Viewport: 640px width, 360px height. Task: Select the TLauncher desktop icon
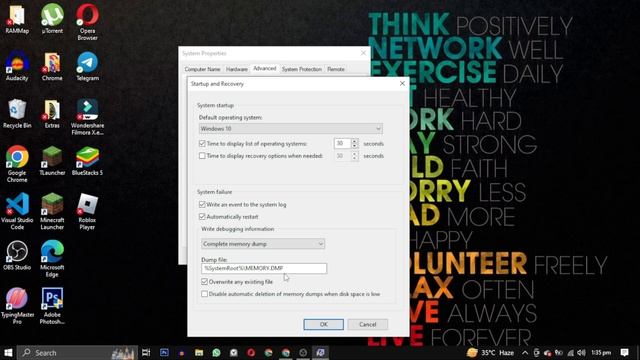click(52, 161)
